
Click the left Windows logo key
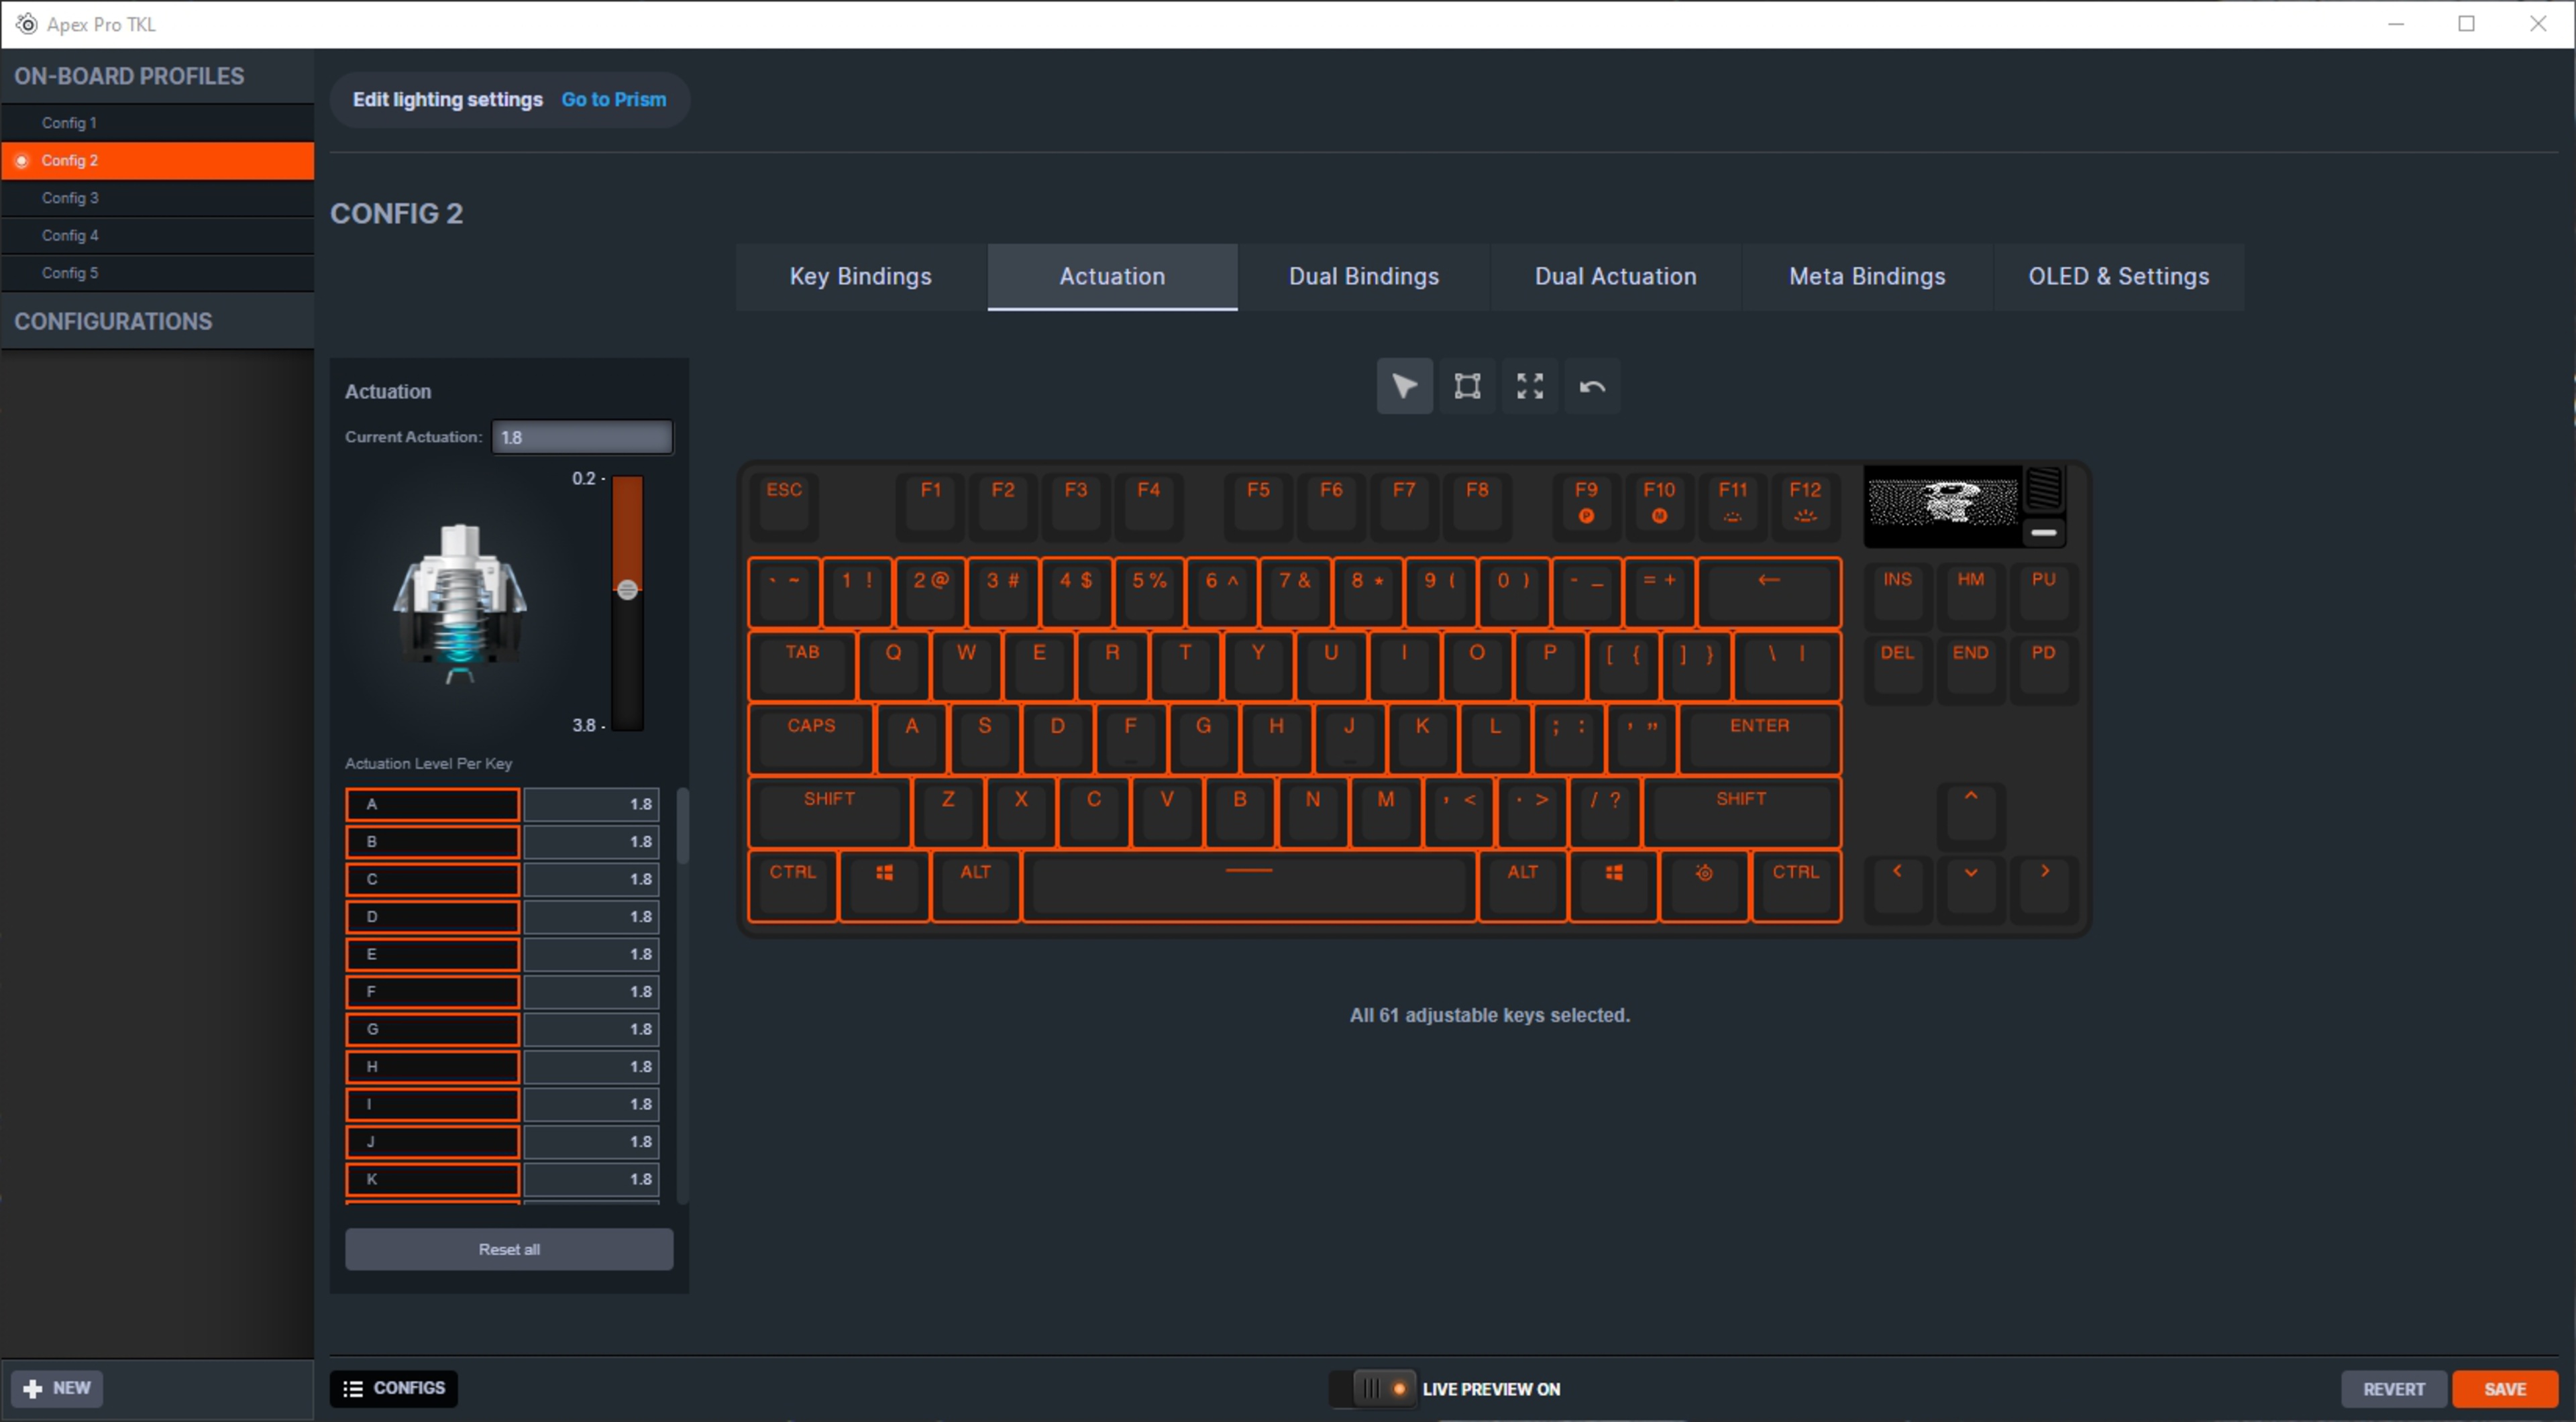point(884,884)
